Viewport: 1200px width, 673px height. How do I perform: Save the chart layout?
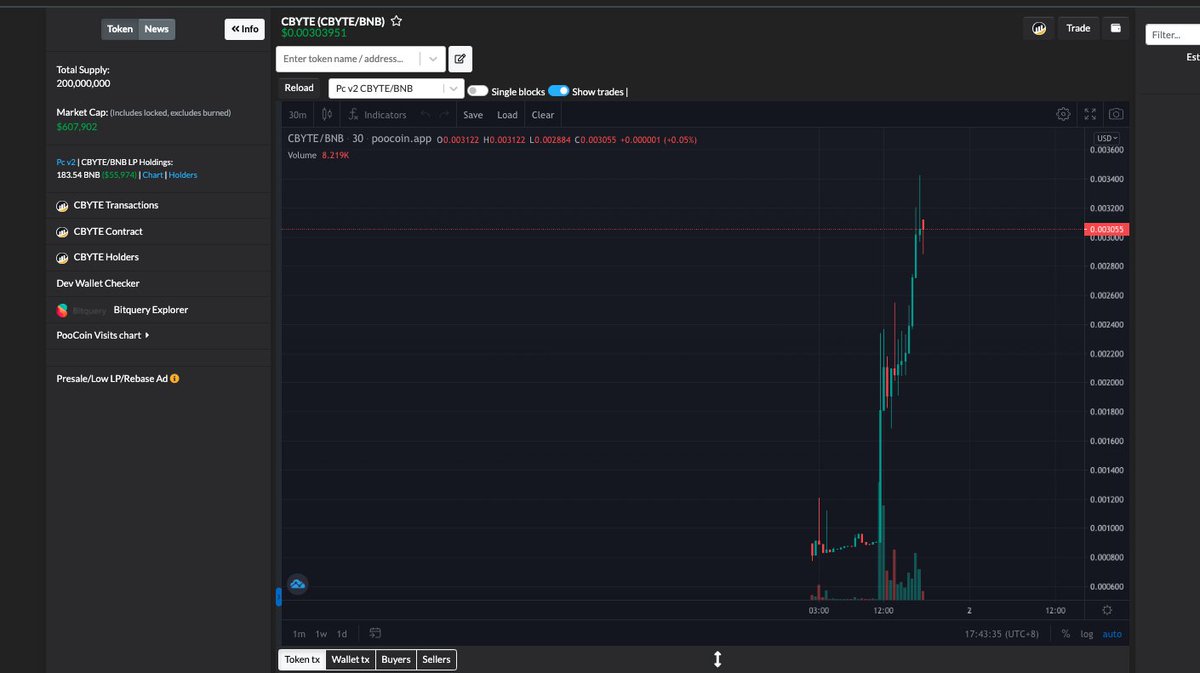(x=473, y=115)
